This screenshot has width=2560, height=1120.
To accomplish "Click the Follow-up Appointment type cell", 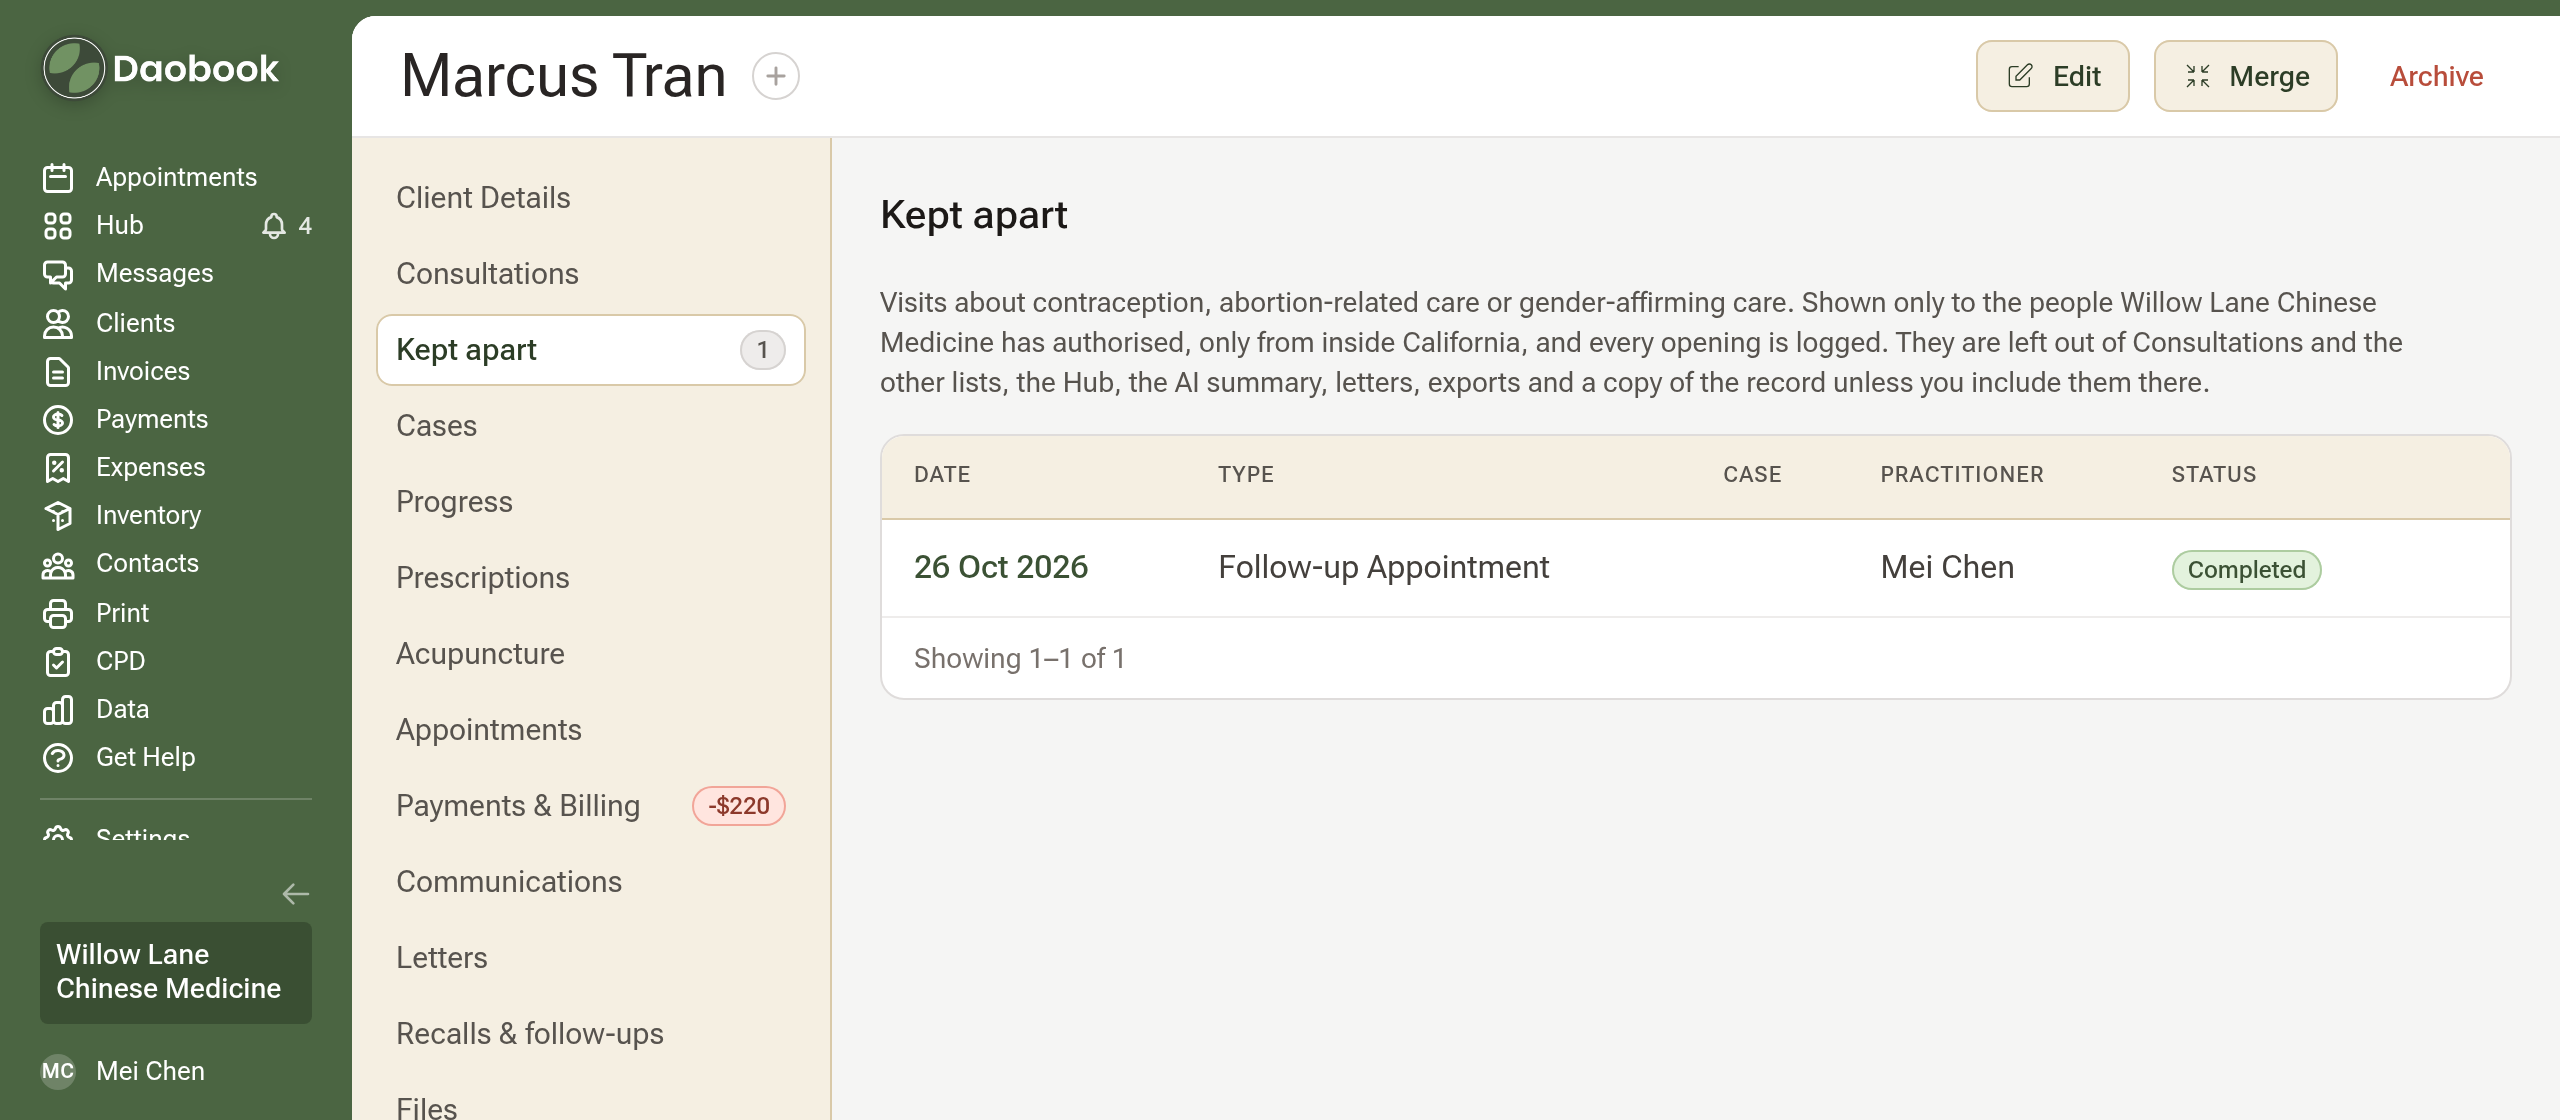I will (x=1383, y=567).
